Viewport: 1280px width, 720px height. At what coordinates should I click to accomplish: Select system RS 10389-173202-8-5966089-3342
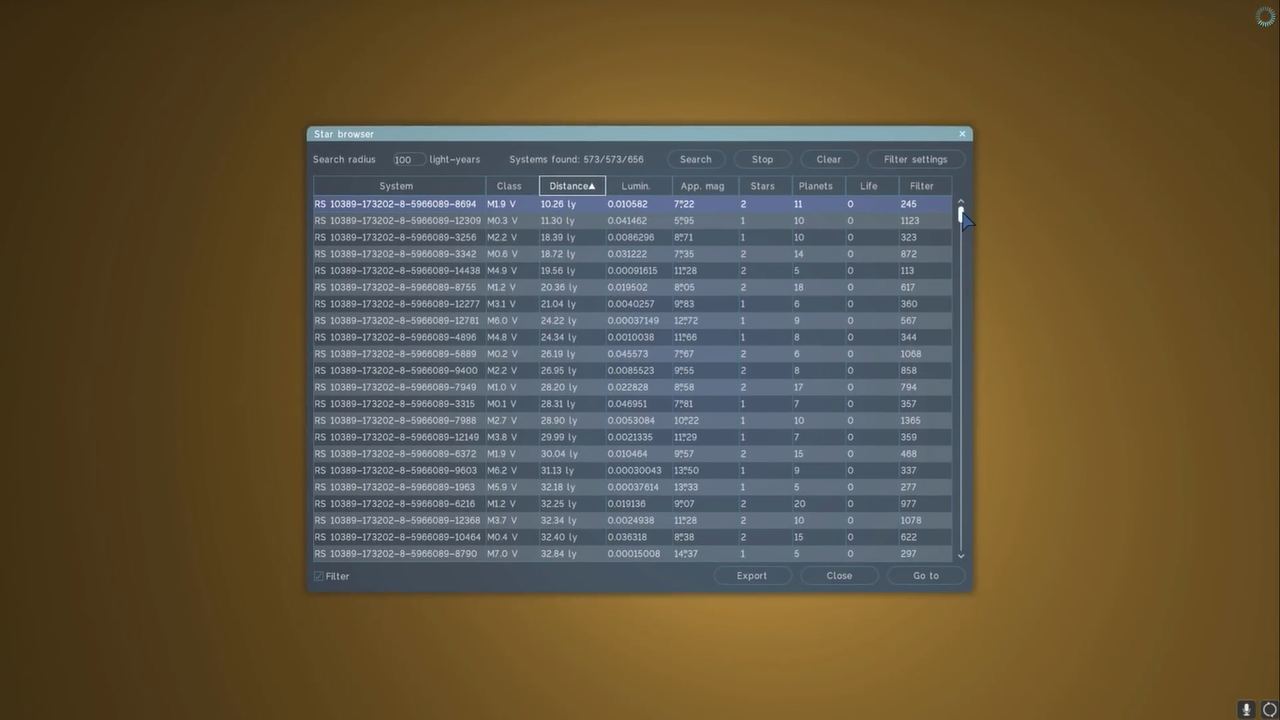[x=632, y=254]
